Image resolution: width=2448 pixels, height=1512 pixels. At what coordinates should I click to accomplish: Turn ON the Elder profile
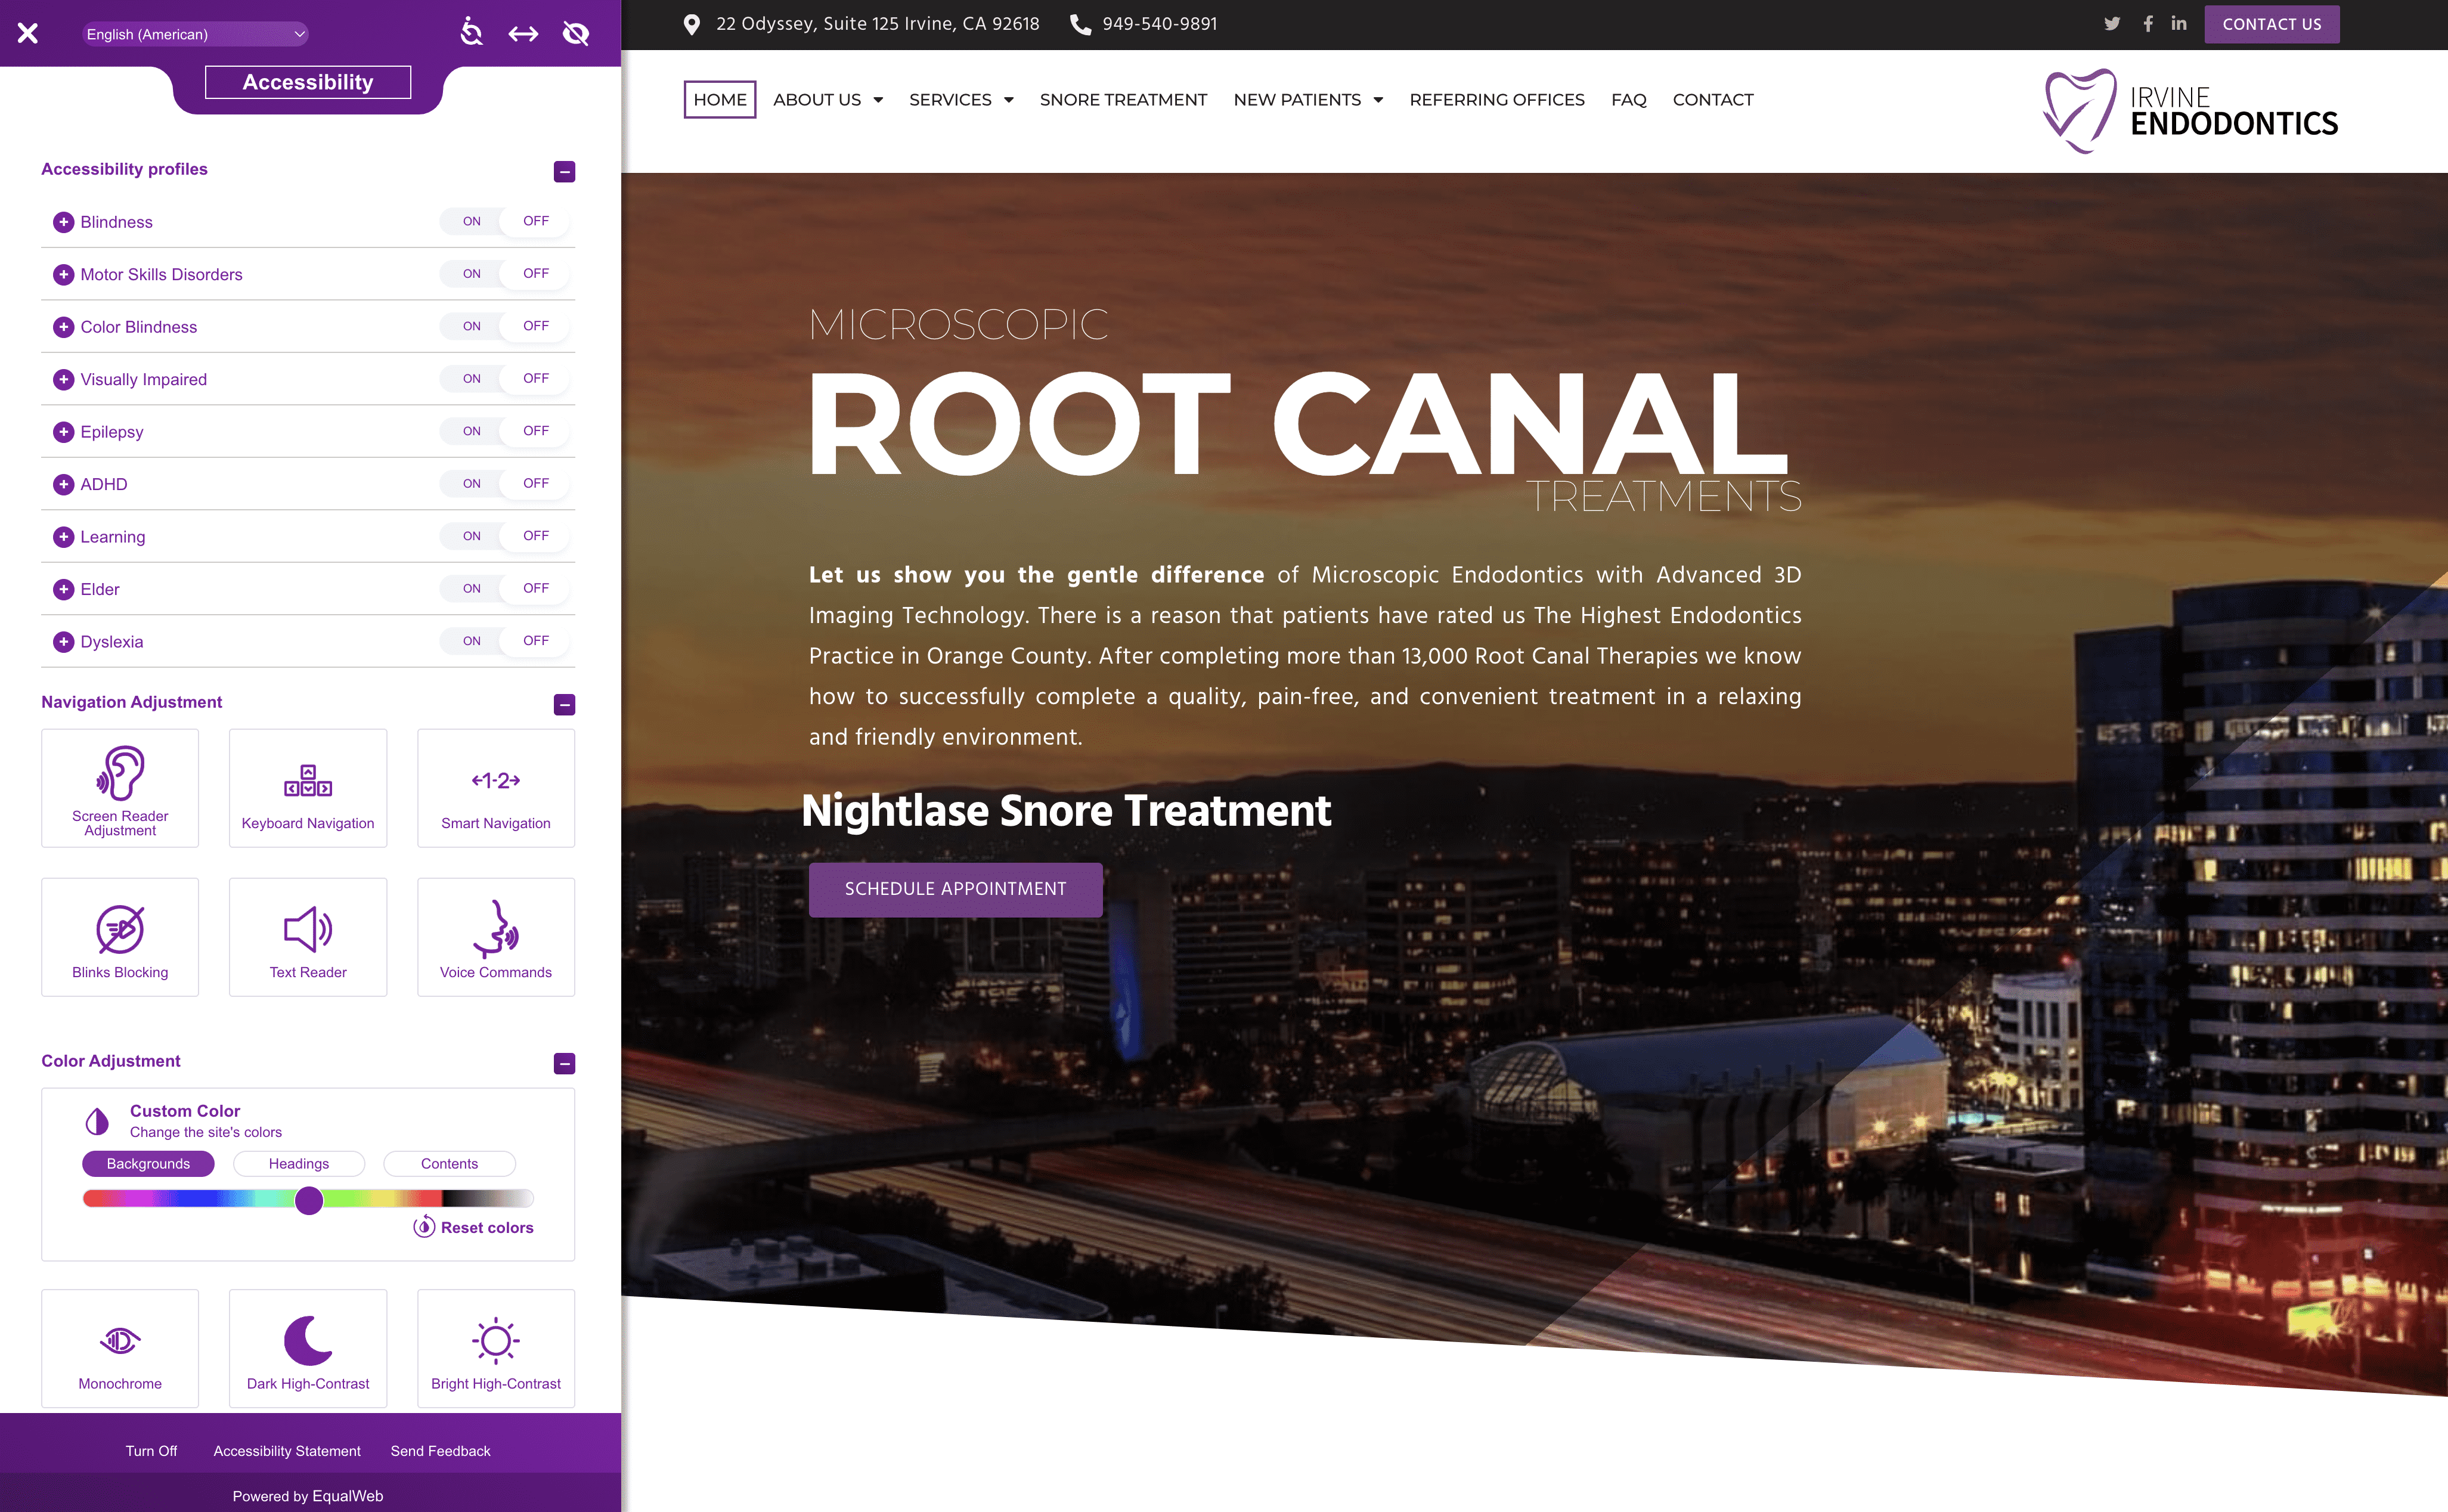pyautogui.click(x=471, y=588)
